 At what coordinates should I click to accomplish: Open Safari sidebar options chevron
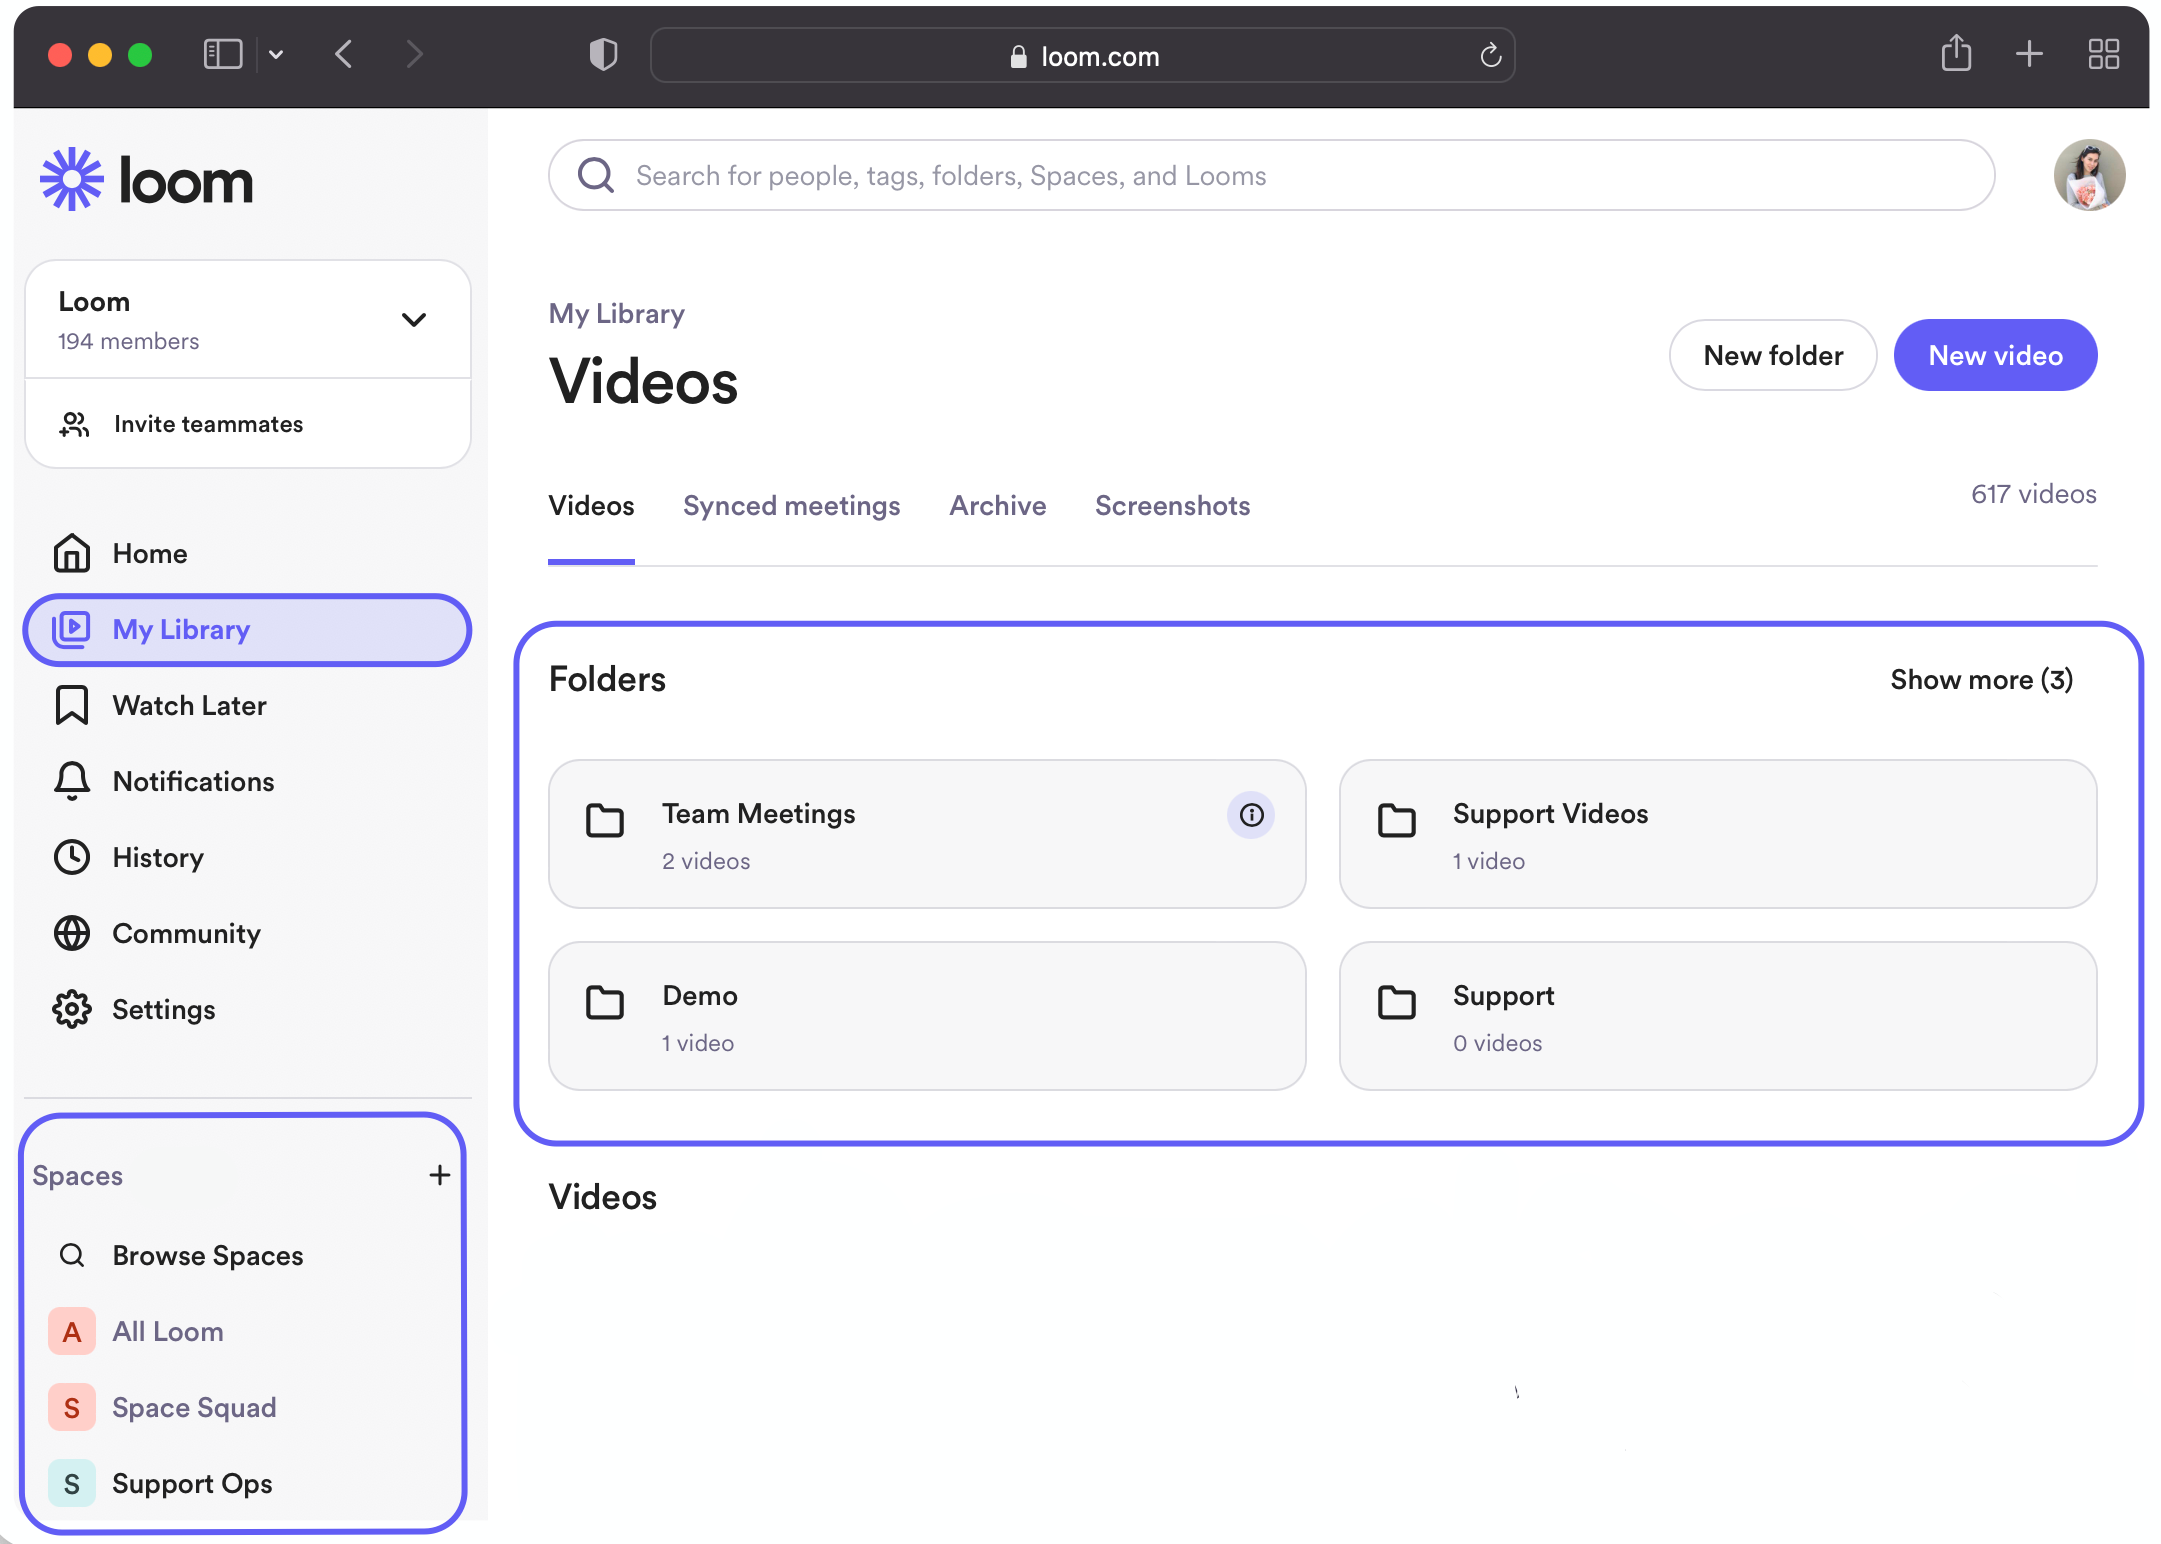(276, 55)
